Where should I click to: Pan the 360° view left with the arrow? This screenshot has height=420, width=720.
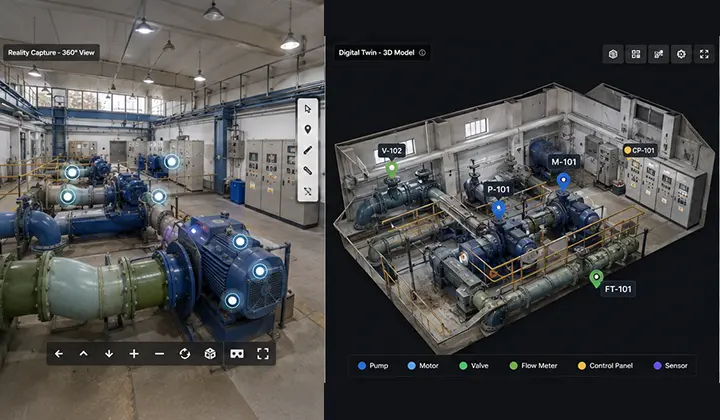(x=59, y=353)
